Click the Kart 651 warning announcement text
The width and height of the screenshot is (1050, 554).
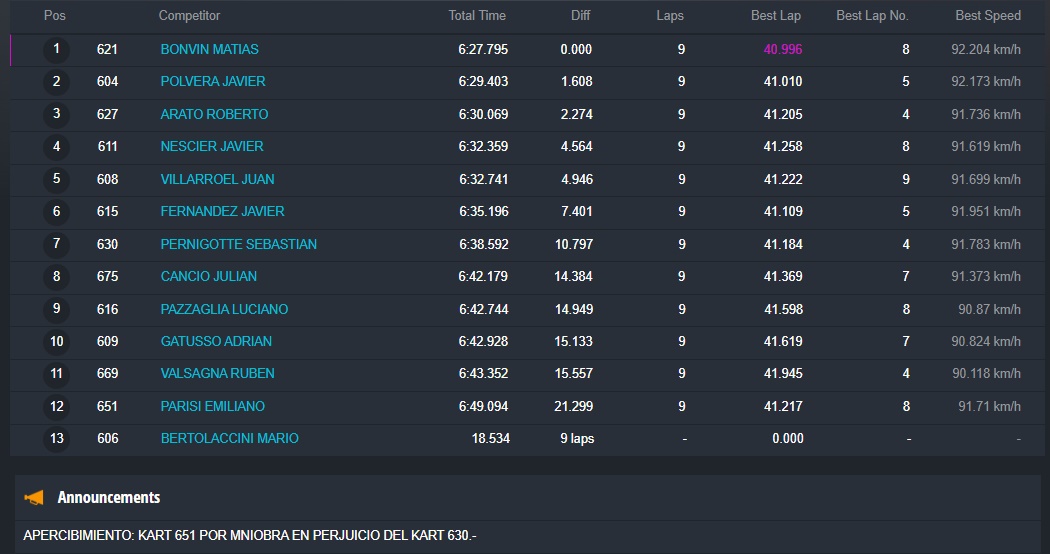point(250,536)
